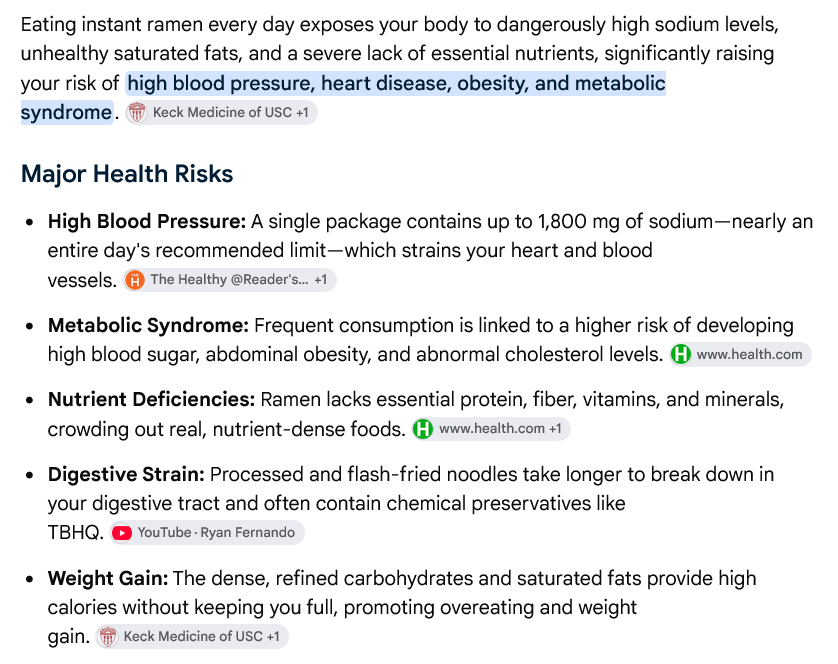Click the Nutrient Deficiencies bold label
Viewport: 838px width, 664px height.
pyautogui.click(x=152, y=399)
